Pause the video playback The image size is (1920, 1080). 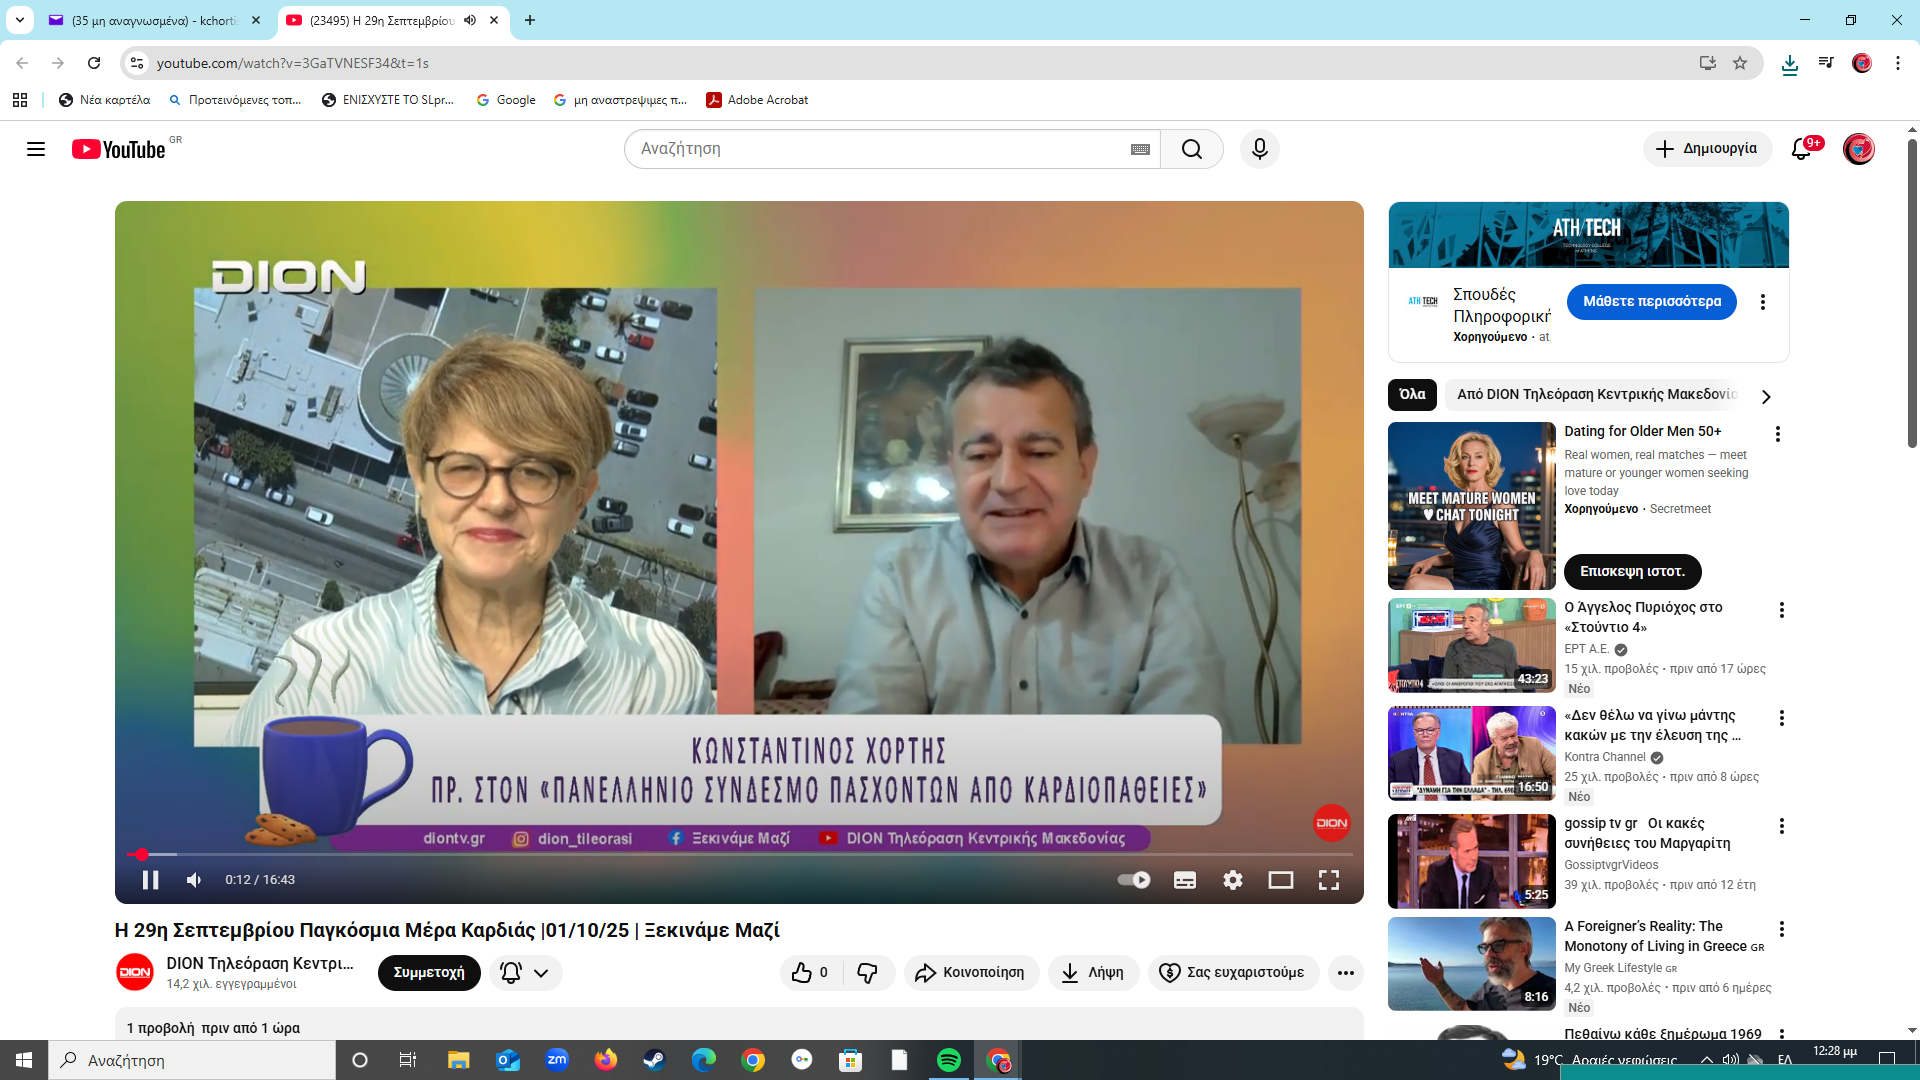coord(150,880)
